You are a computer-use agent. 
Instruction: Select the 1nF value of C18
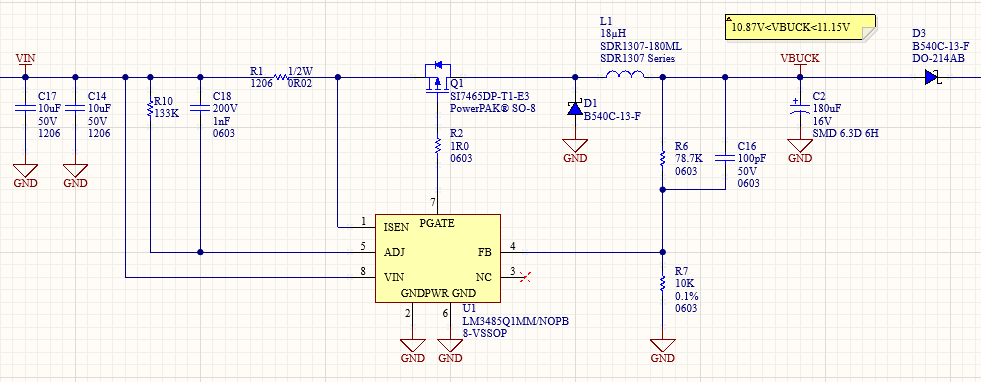coord(221,121)
